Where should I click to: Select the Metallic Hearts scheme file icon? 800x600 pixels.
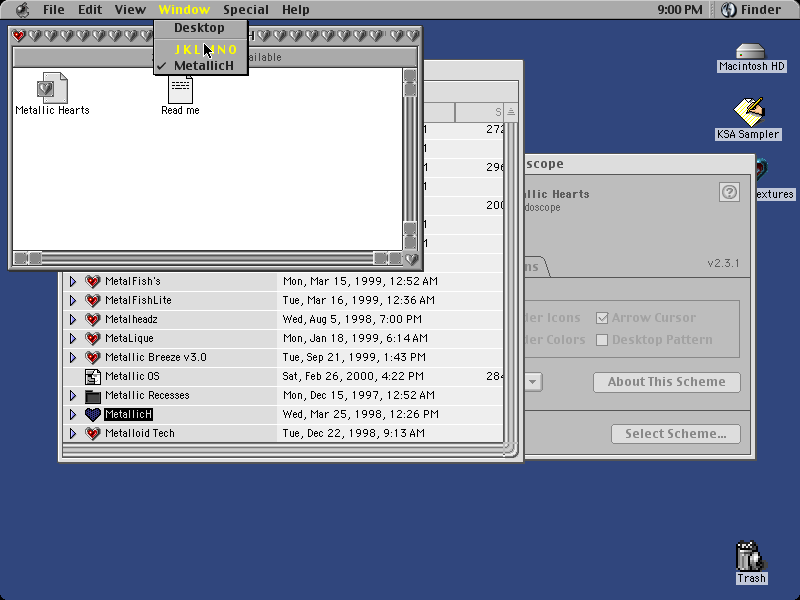(x=52, y=88)
